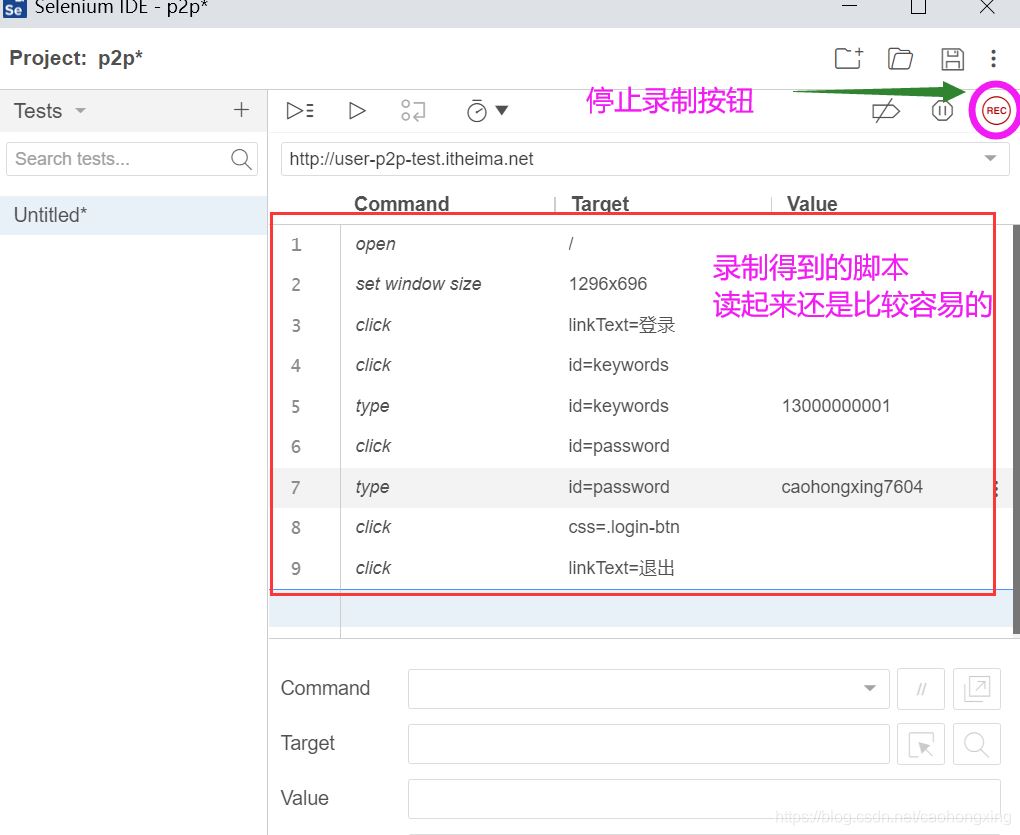
Task: Select target in page icon
Action: click(920, 744)
